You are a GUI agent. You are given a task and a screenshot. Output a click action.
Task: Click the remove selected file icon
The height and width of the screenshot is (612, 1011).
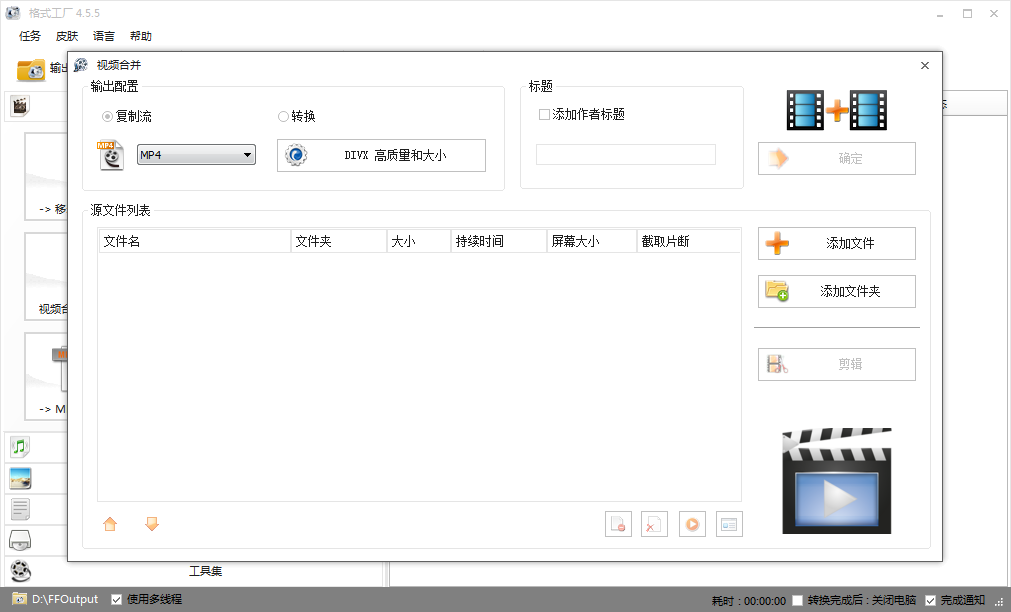pos(618,523)
